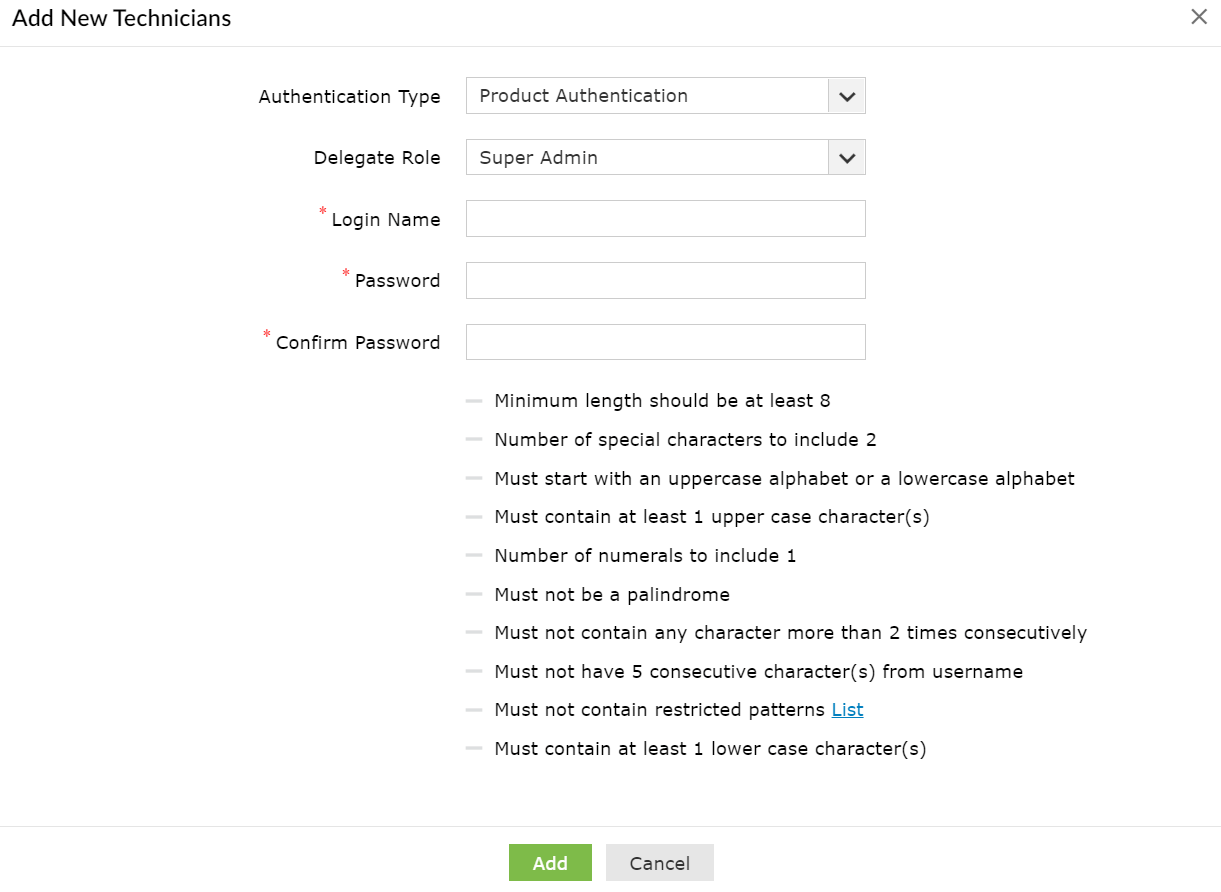Click the dash icon beside restricted patterns rule
1221x892 pixels.
point(474,710)
